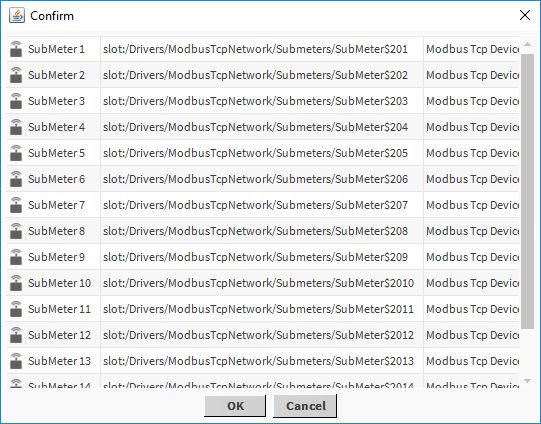Image resolution: width=541 pixels, height=424 pixels.
Task: Click the Java icon in the Confirm title bar
Action: [x=17, y=16]
